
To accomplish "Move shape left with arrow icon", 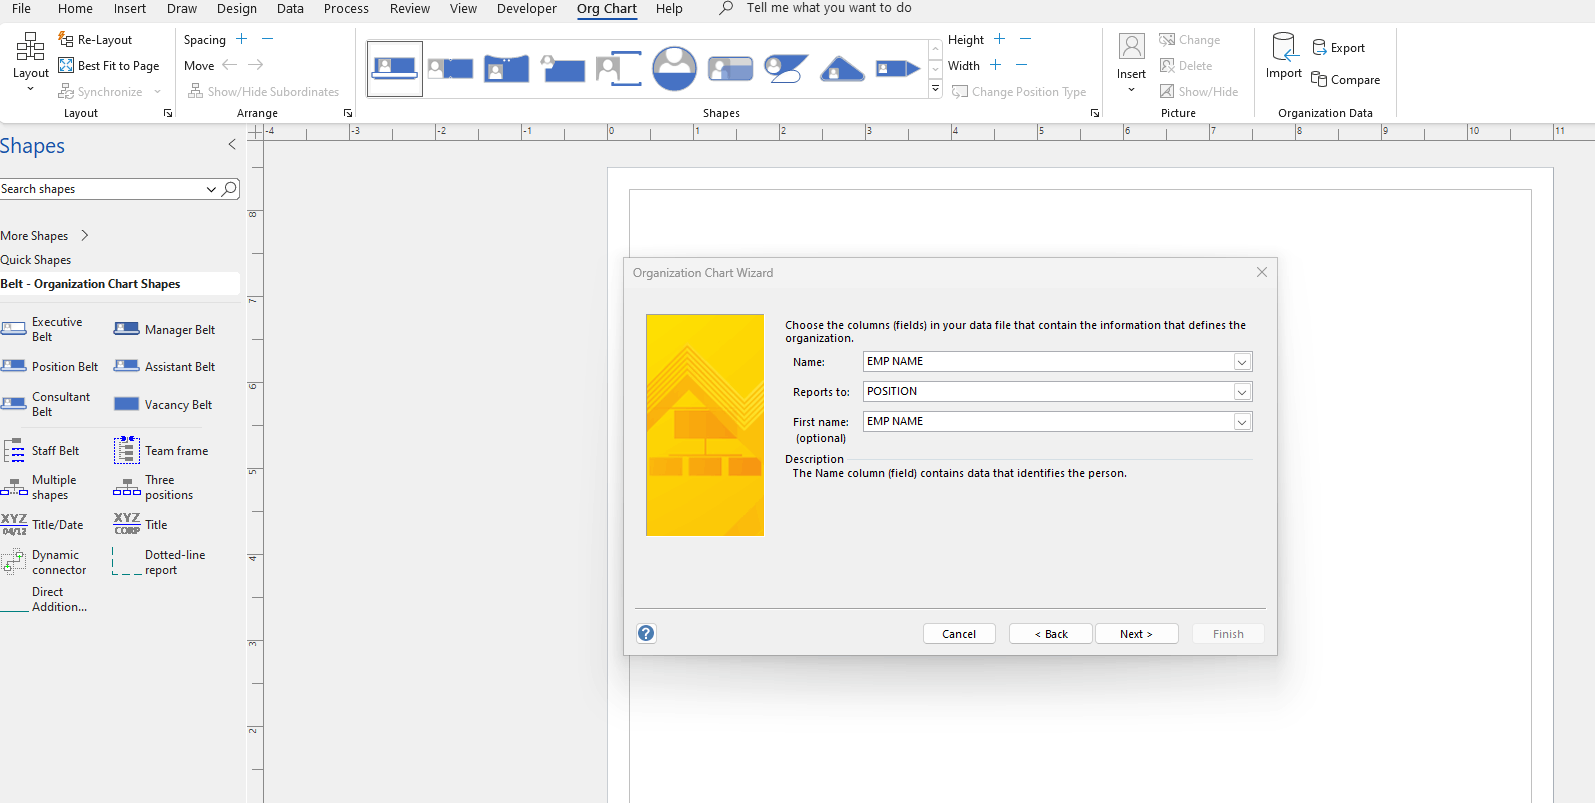I will pyautogui.click(x=230, y=65).
